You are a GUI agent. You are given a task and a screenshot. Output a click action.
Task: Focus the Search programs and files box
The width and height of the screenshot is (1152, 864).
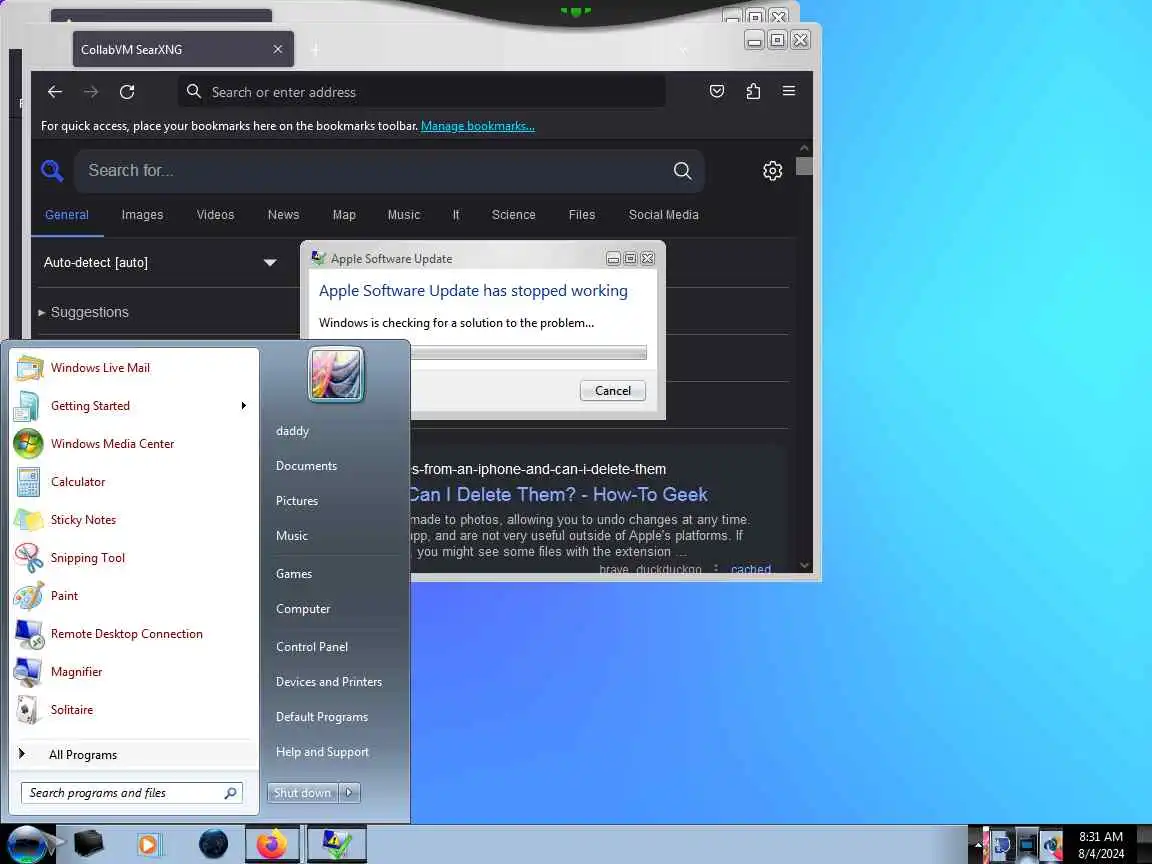[x=132, y=793]
